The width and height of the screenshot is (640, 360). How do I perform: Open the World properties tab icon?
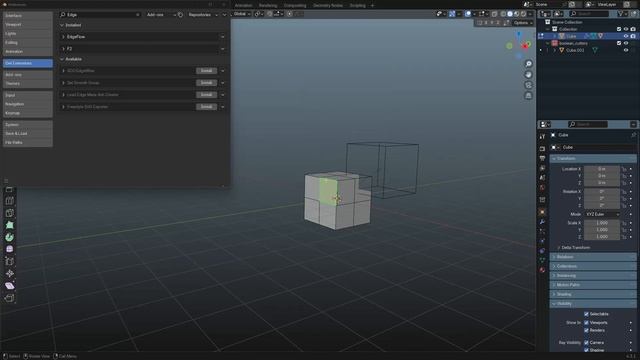542,188
